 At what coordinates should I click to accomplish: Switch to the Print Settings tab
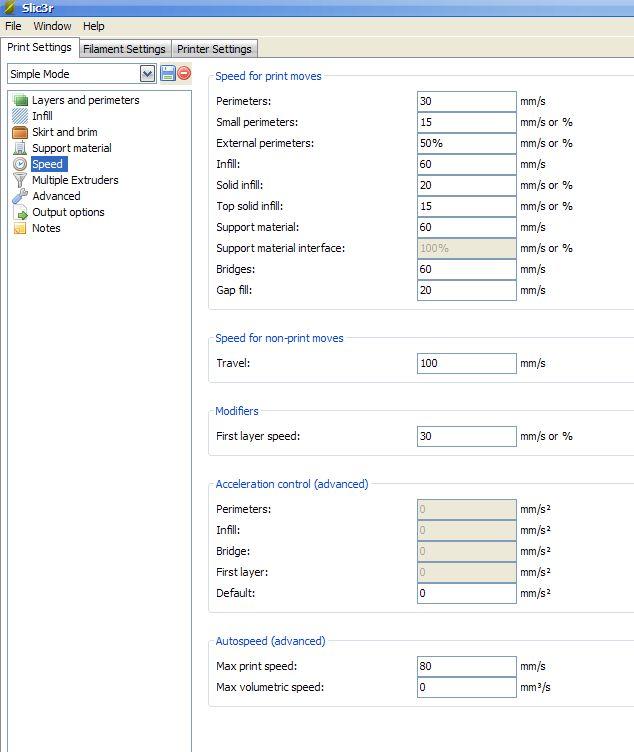39,47
